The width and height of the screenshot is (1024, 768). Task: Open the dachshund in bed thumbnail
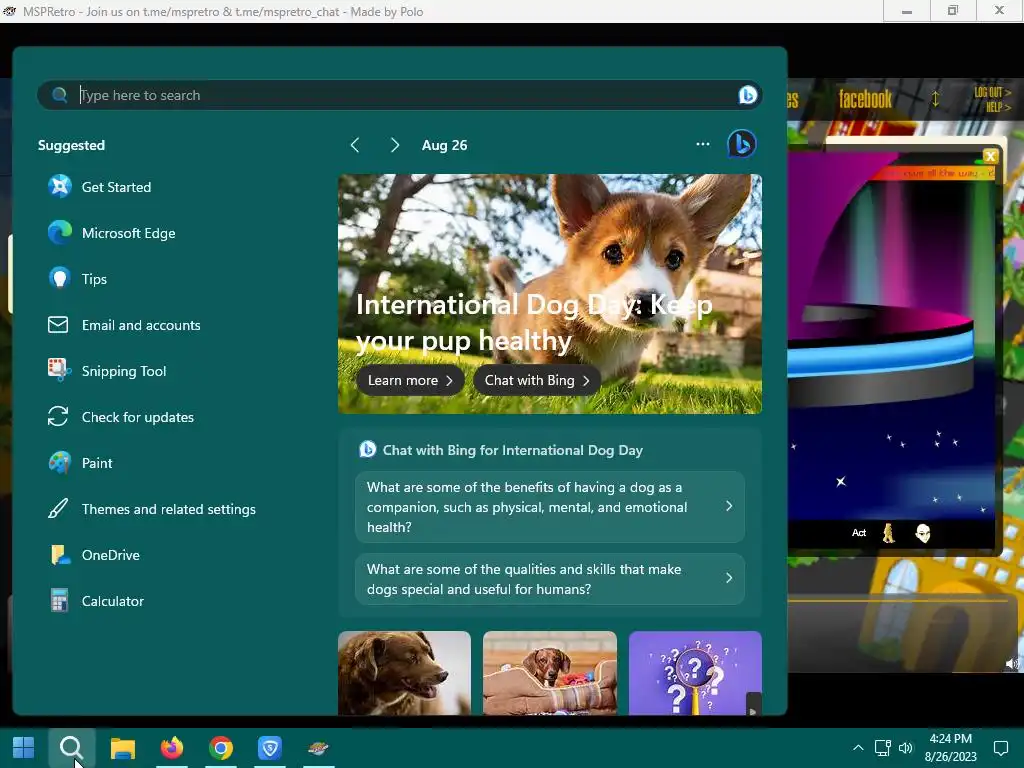coord(550,673)
